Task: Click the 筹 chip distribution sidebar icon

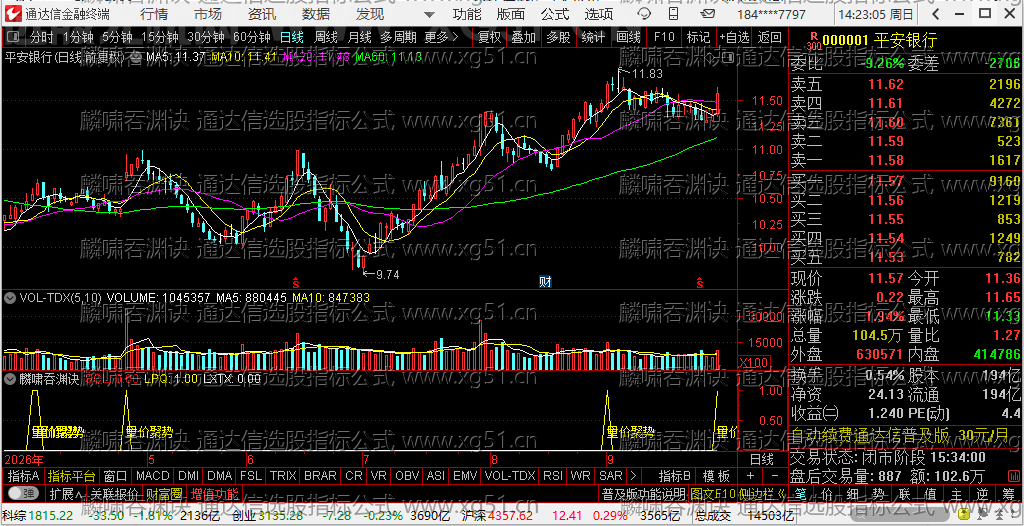Action: (1008, 492)
